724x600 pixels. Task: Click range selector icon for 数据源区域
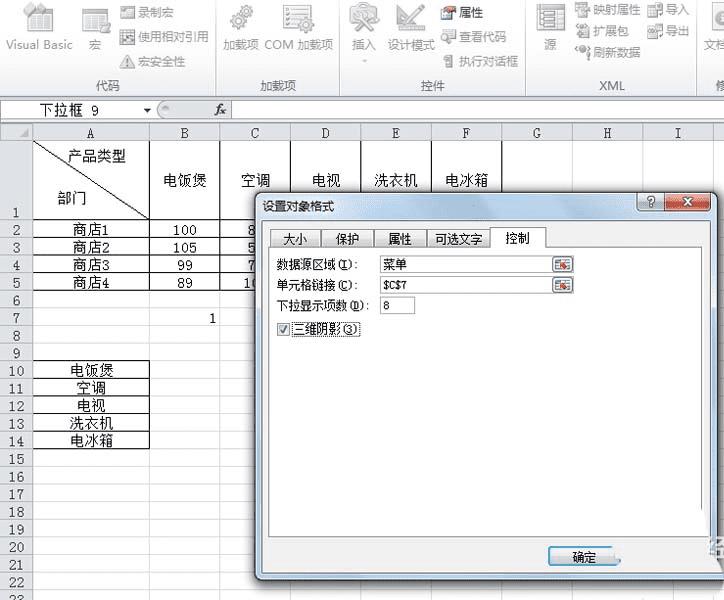tap(562, 264)
